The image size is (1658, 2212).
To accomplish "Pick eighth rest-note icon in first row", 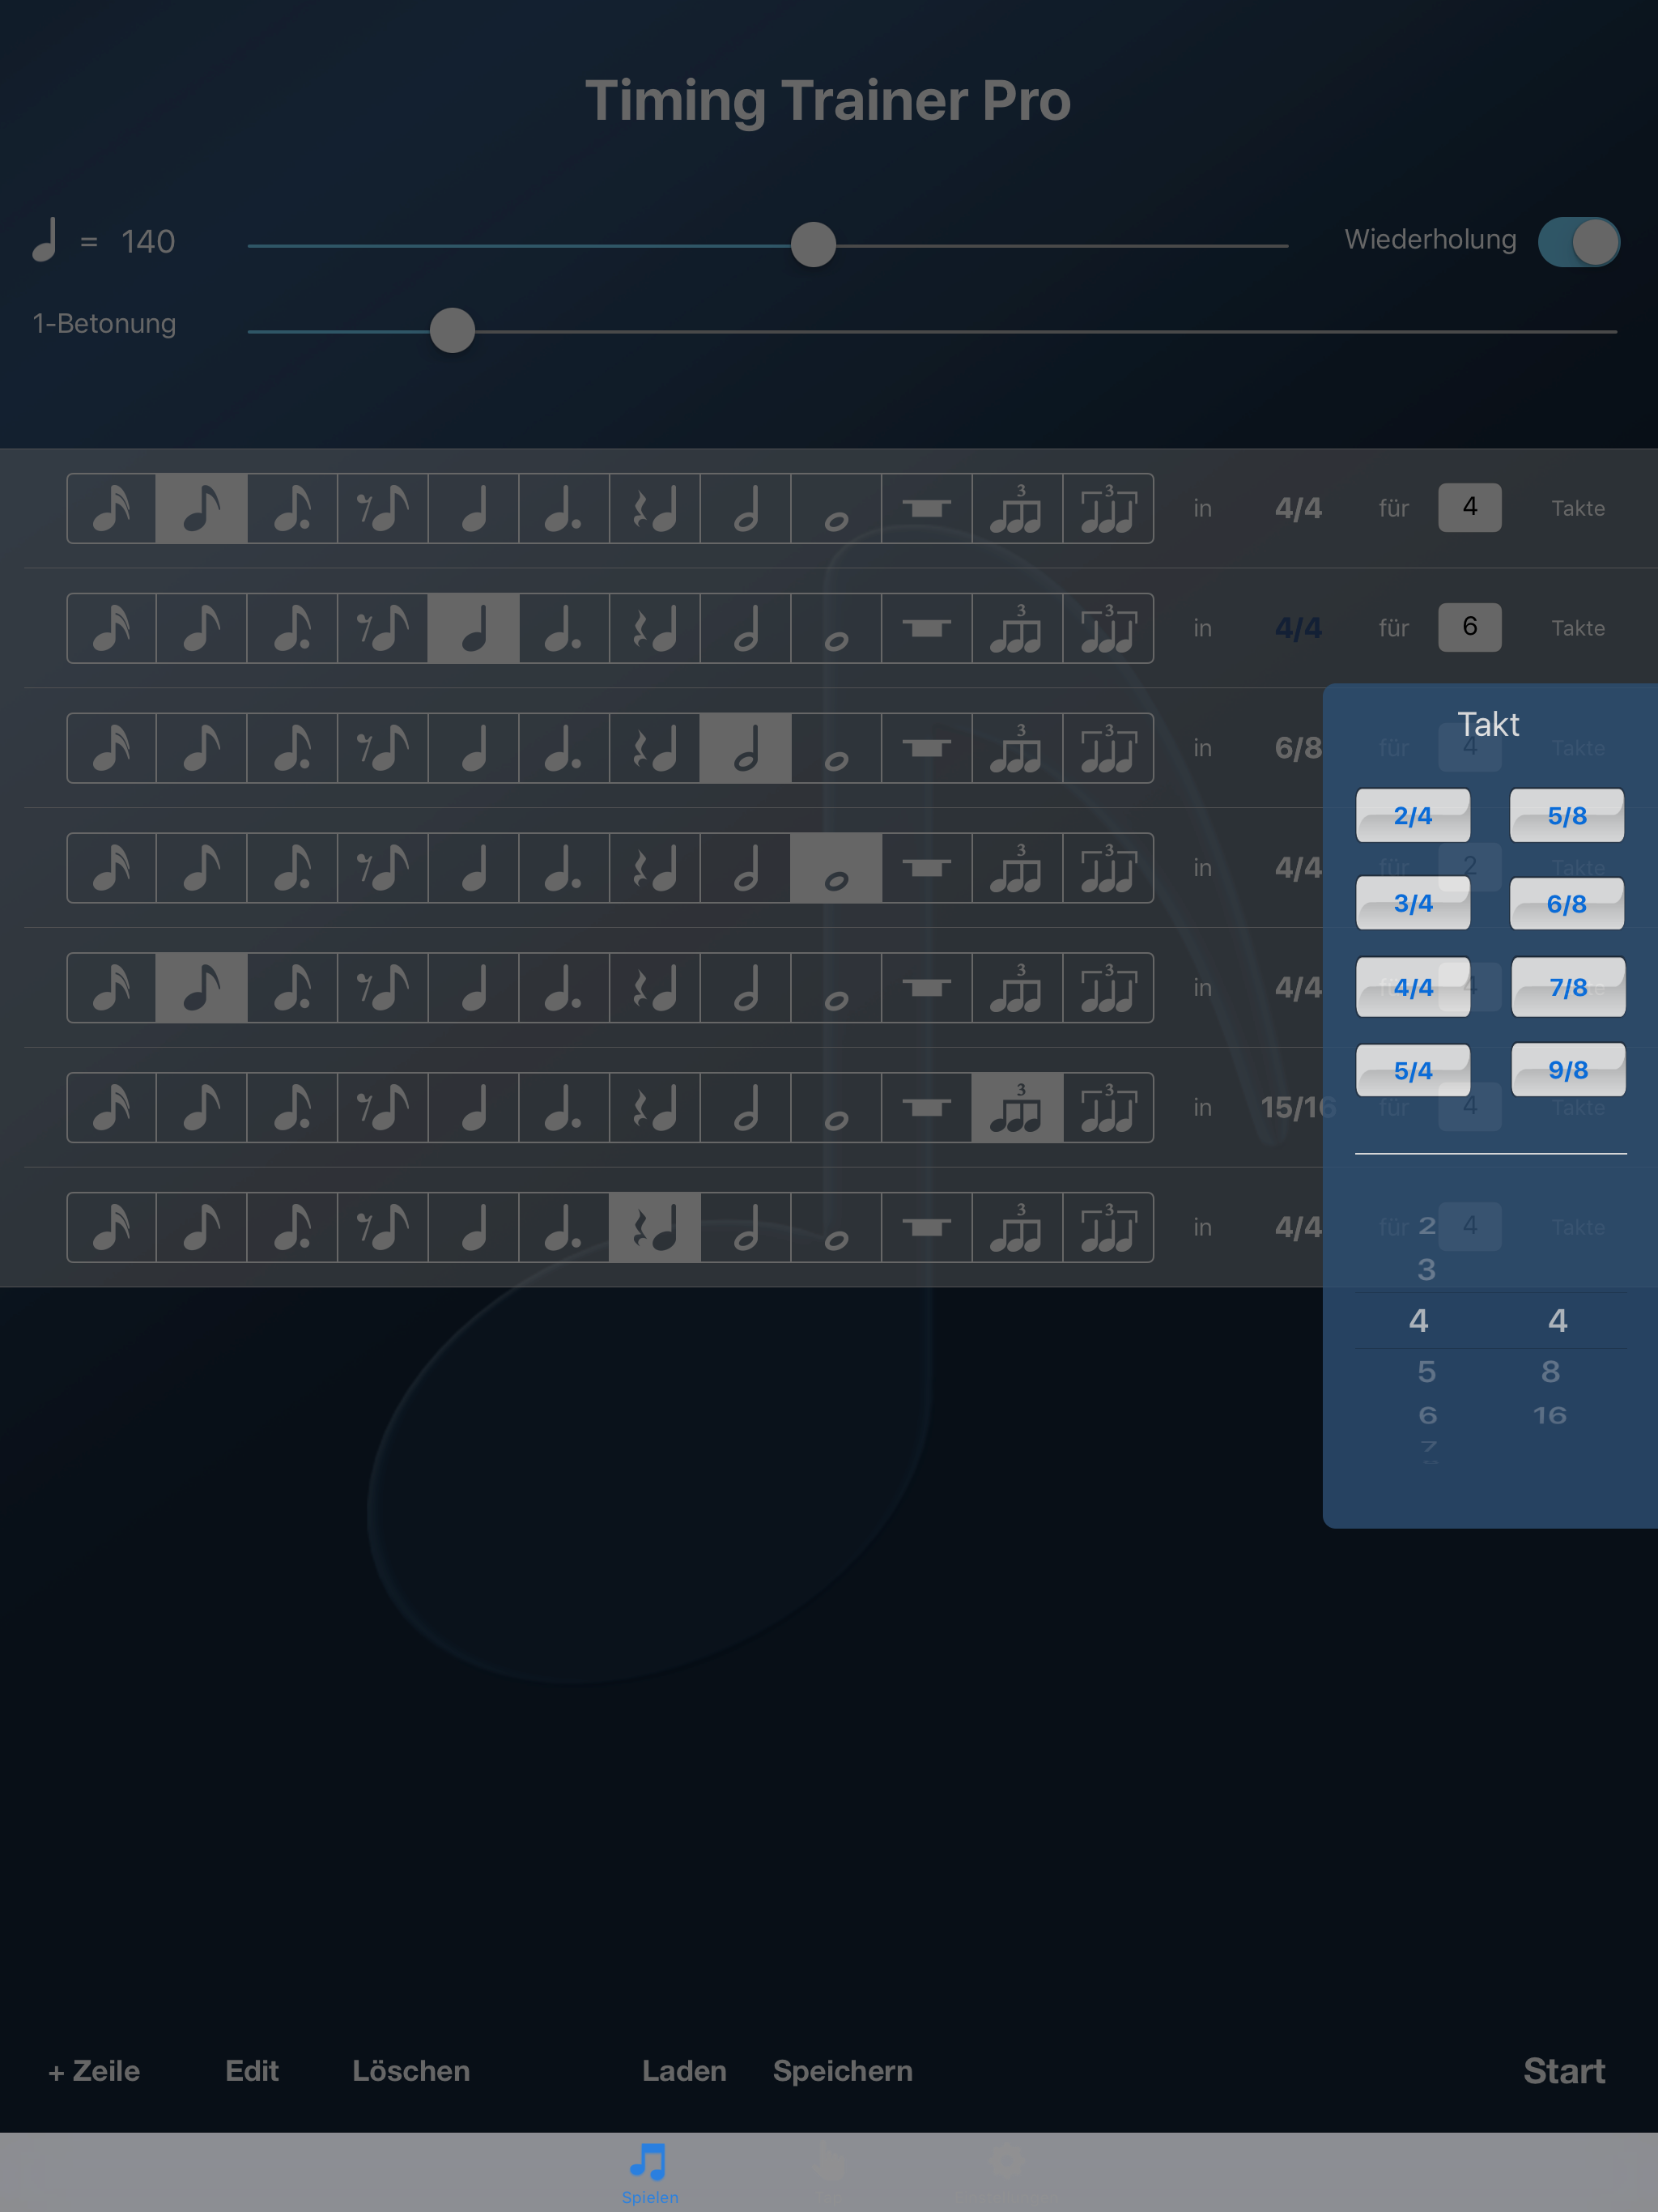I will 383,508.
